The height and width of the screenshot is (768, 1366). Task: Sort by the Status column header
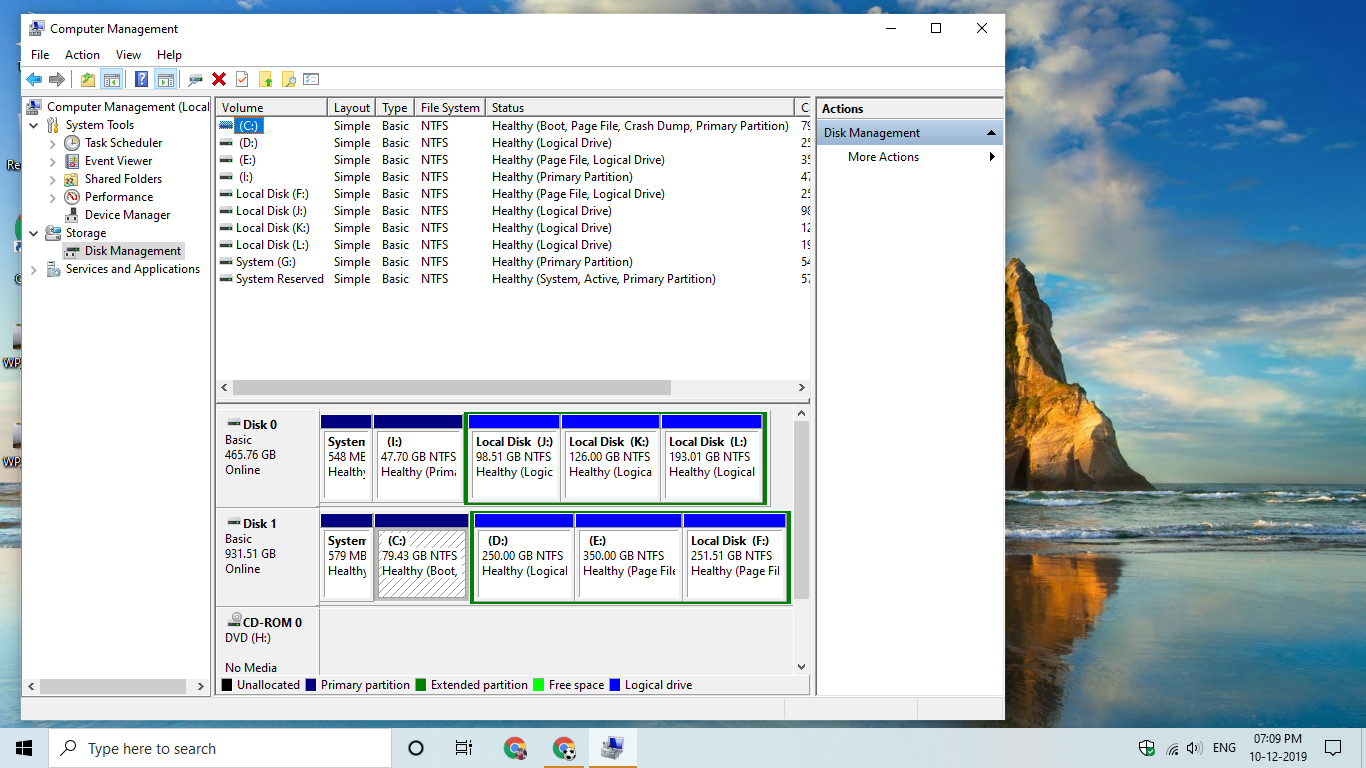point(640,107)
